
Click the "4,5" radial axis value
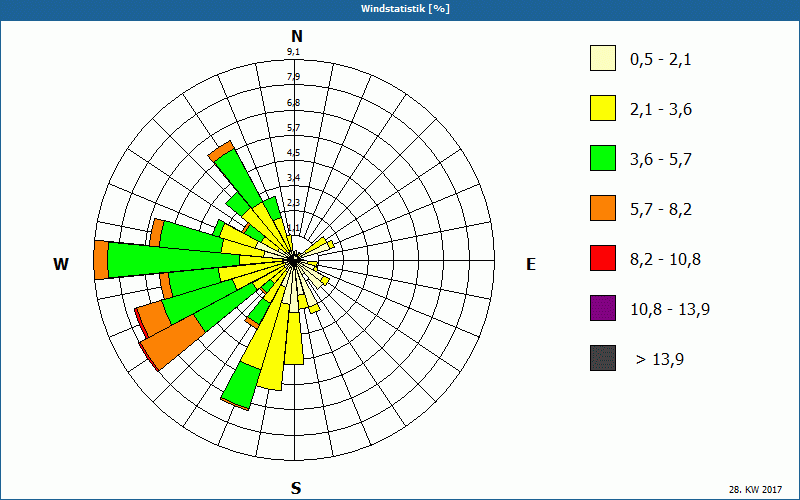pyautogui.click(x=293, y=153)
